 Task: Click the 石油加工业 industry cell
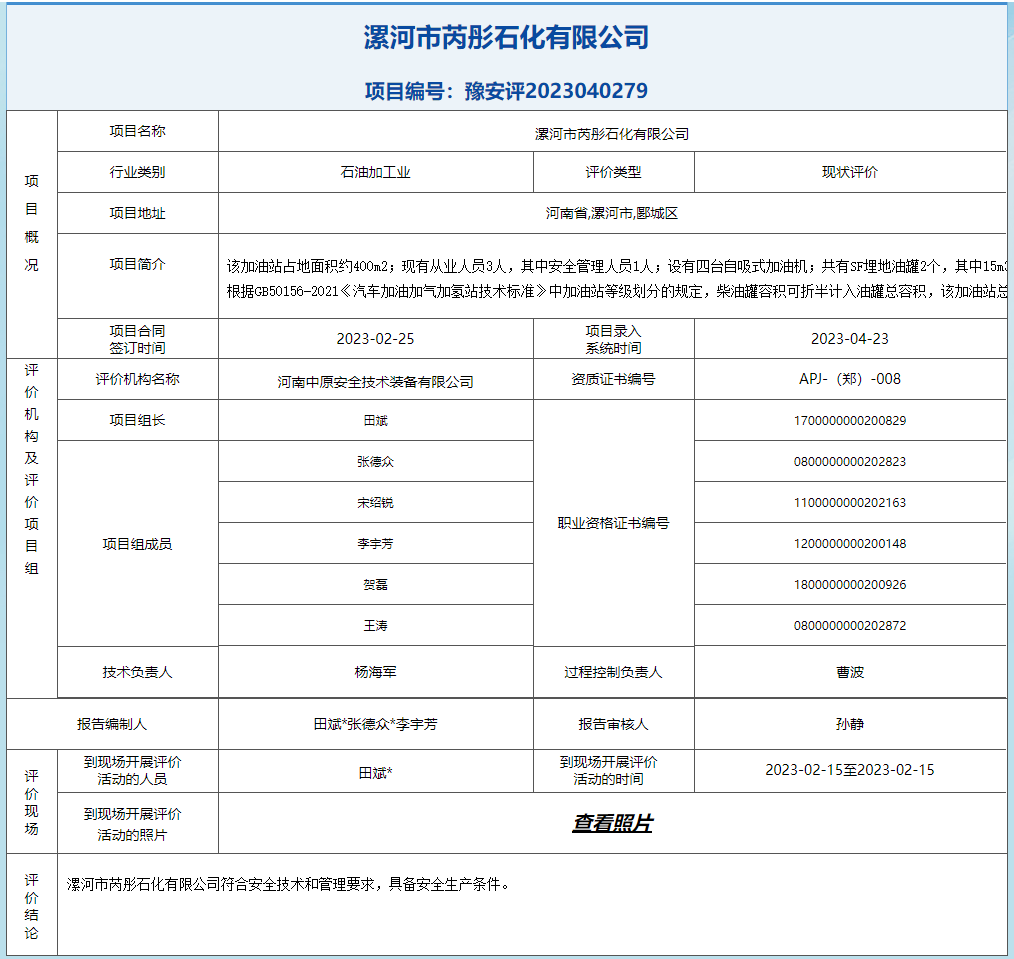coord(376,172)
